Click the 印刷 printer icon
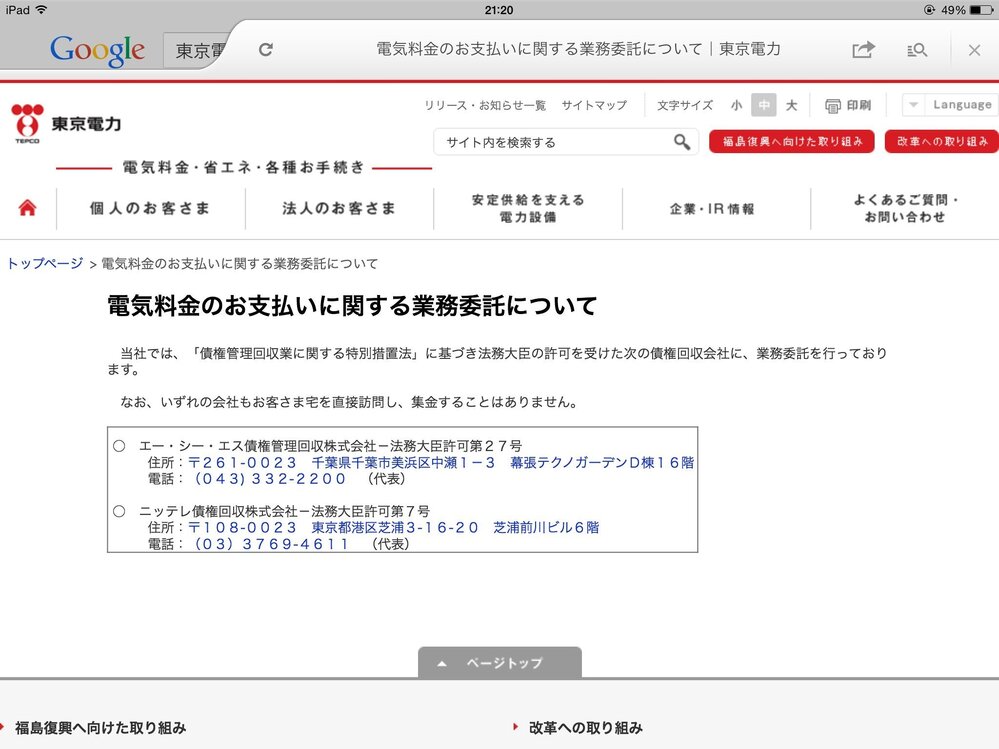The image size is (999, 749). click(847, 105)
